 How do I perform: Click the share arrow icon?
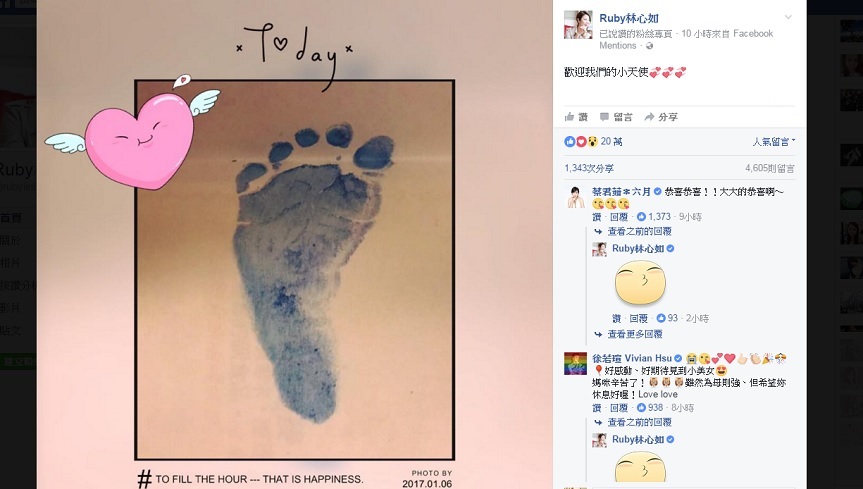tap(649, 117)
